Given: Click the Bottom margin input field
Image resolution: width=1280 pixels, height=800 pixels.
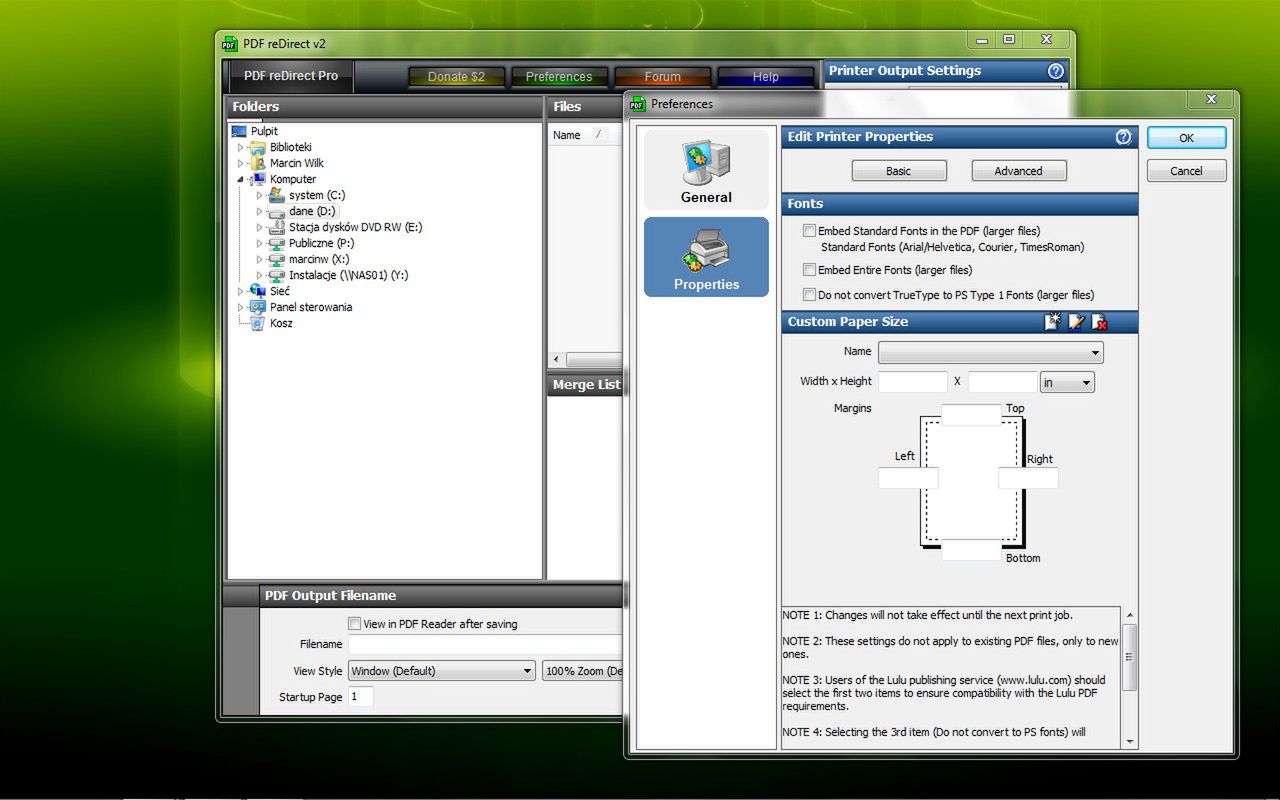Looking at the screenshot, I should coord(971,550).
